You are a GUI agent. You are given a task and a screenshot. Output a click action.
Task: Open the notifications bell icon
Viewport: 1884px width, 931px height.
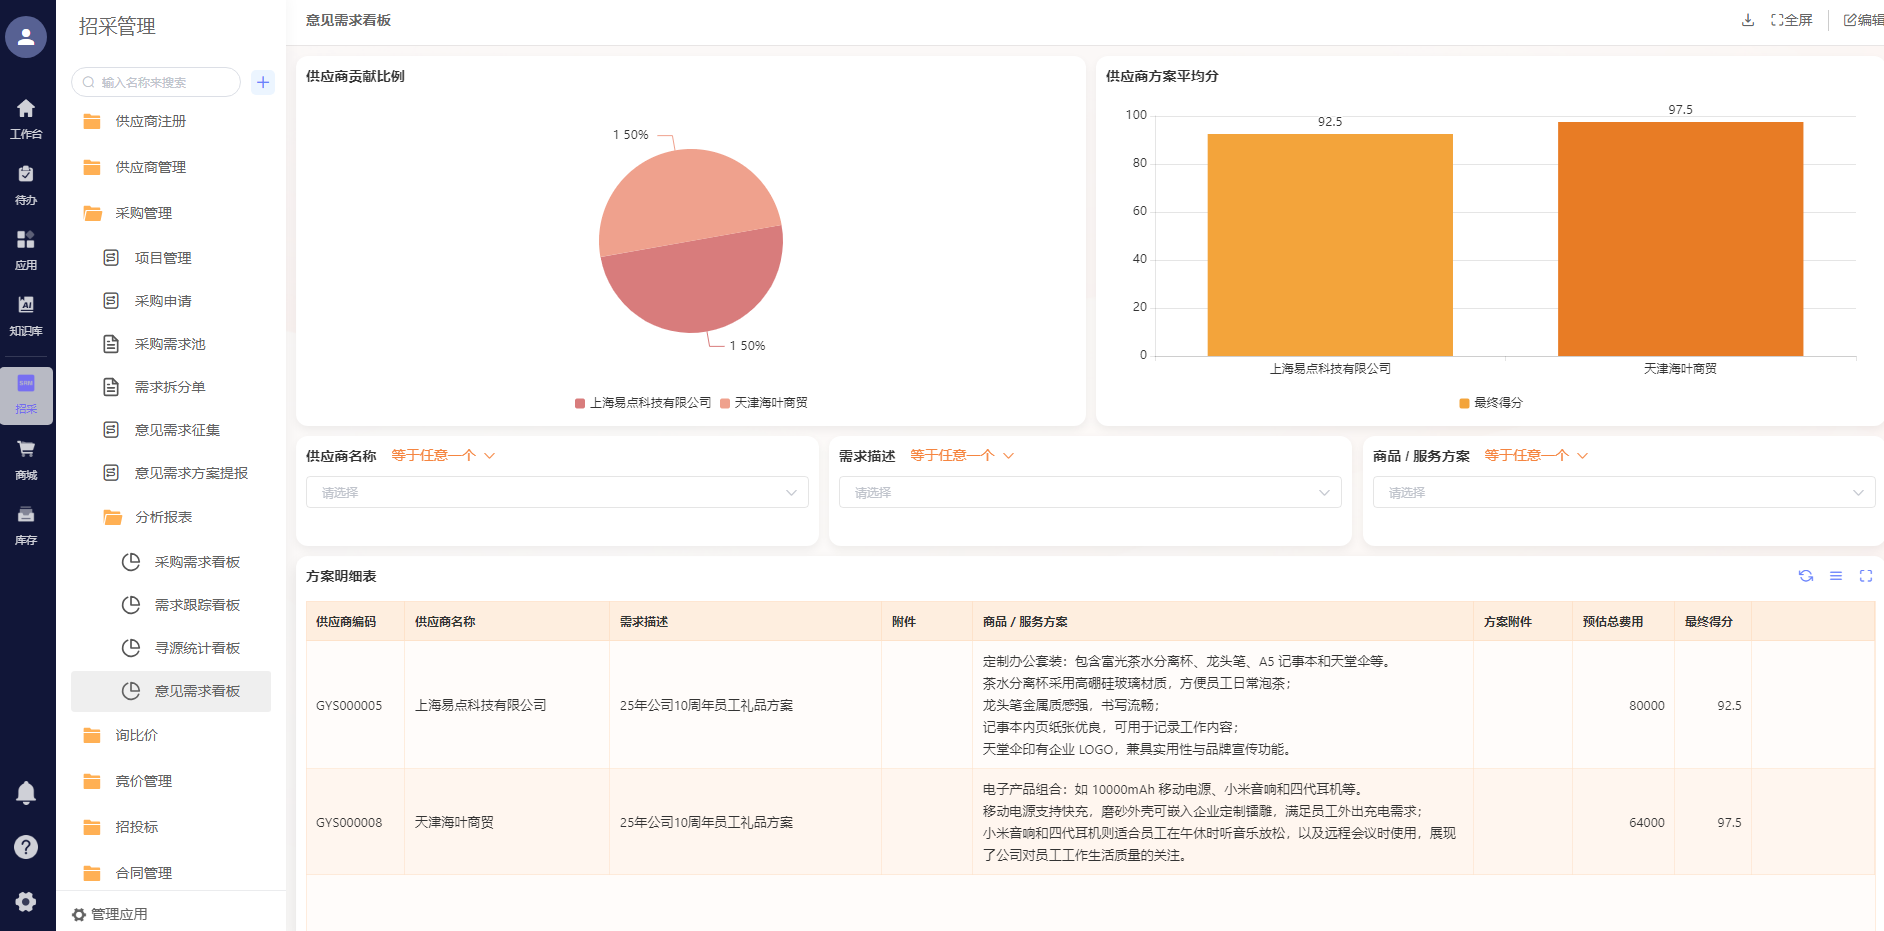[26, 793]
